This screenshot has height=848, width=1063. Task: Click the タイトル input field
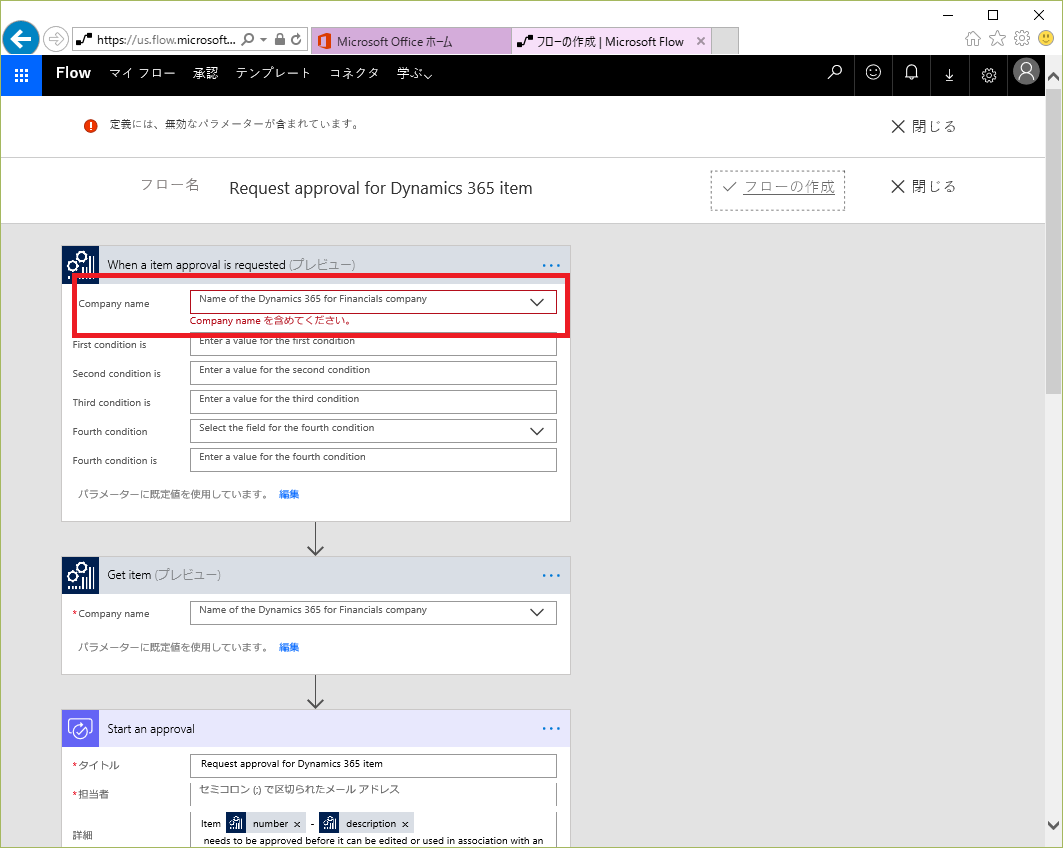(x=374, y=766)
